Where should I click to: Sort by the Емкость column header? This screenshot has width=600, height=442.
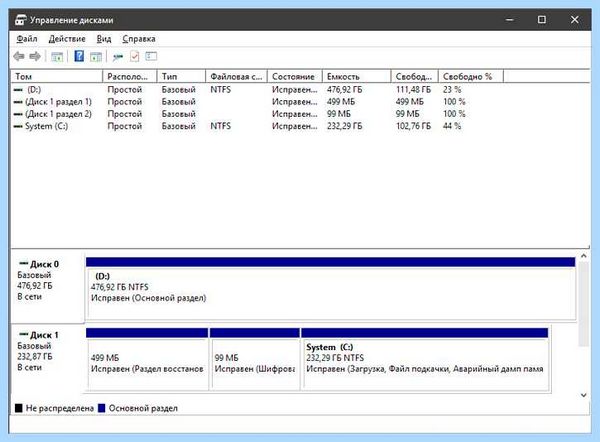click(357, 77)
